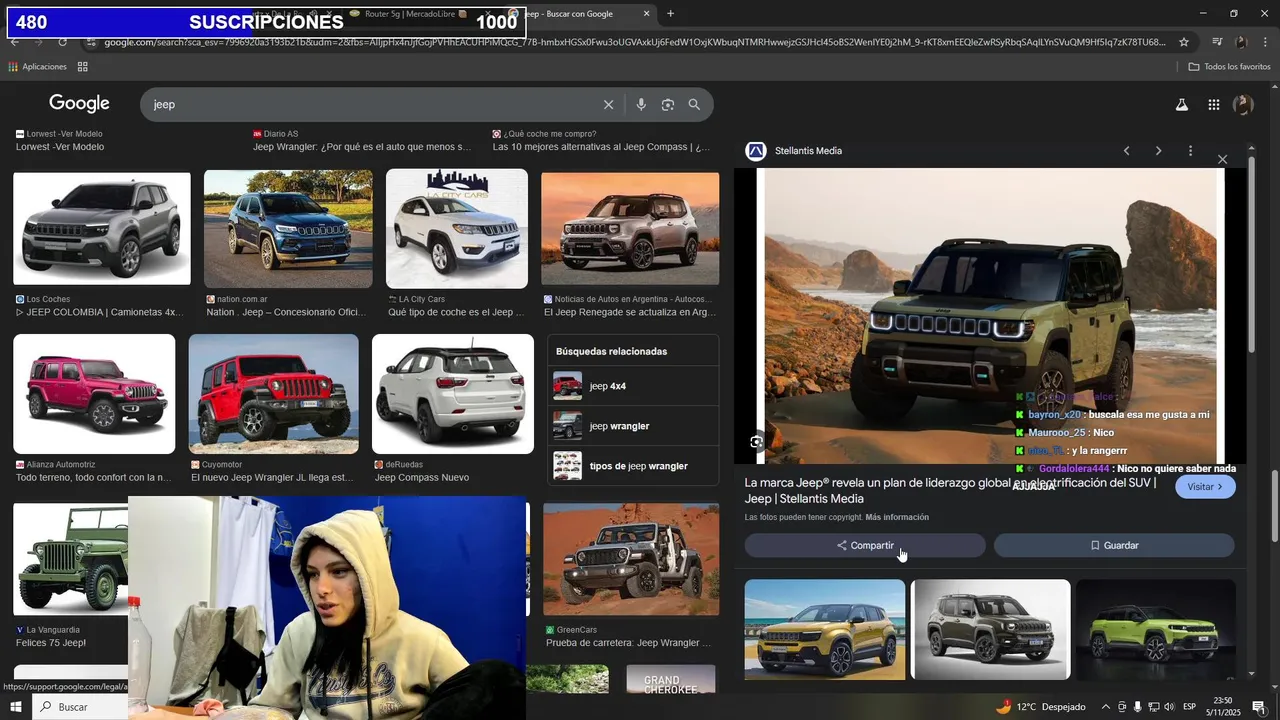
Task: Click Diario AS Jeep Wrangler result title
Action: click(361, 147)
